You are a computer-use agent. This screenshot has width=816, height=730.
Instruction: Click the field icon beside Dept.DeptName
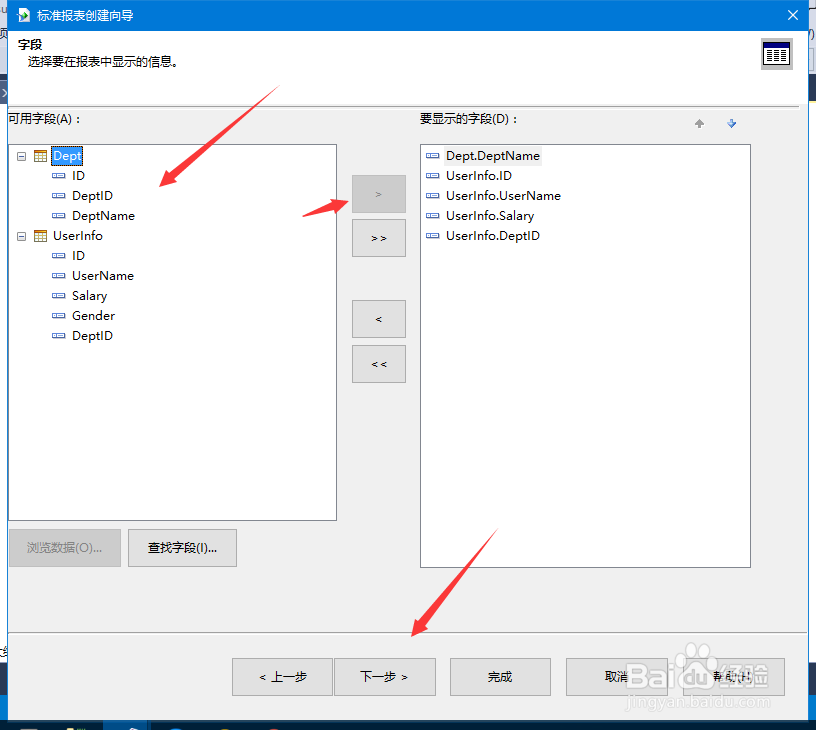pyautogui.click(x=433, y=156)
